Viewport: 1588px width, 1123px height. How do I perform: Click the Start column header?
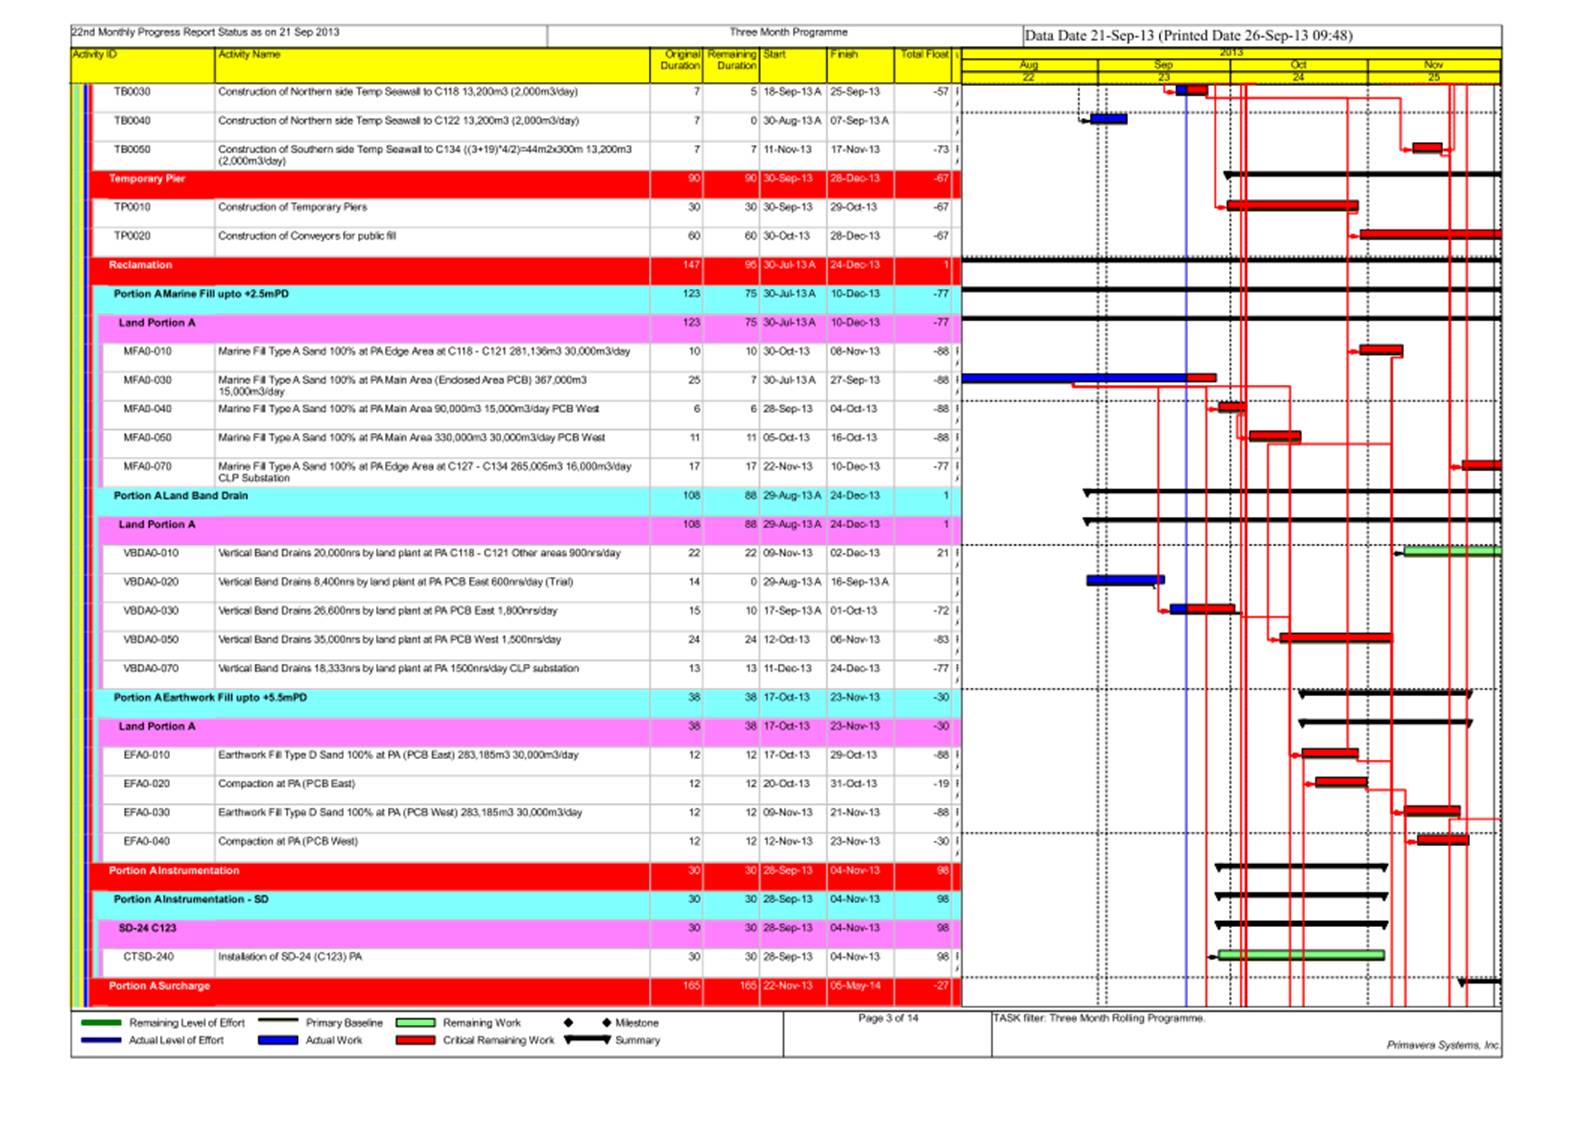point(793,65)
